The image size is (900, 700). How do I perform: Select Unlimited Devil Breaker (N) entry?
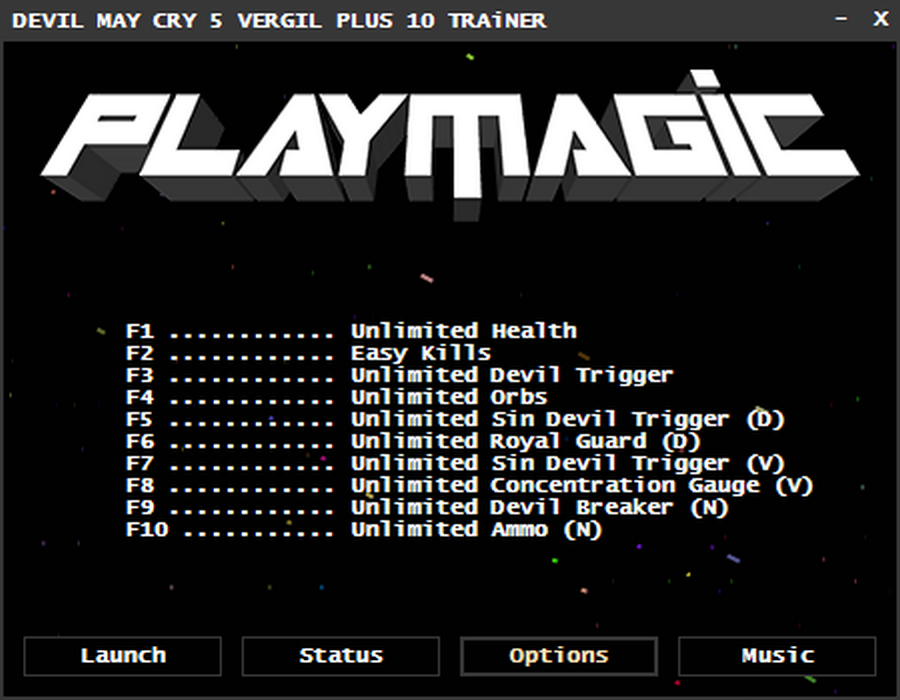coord(540,507)
